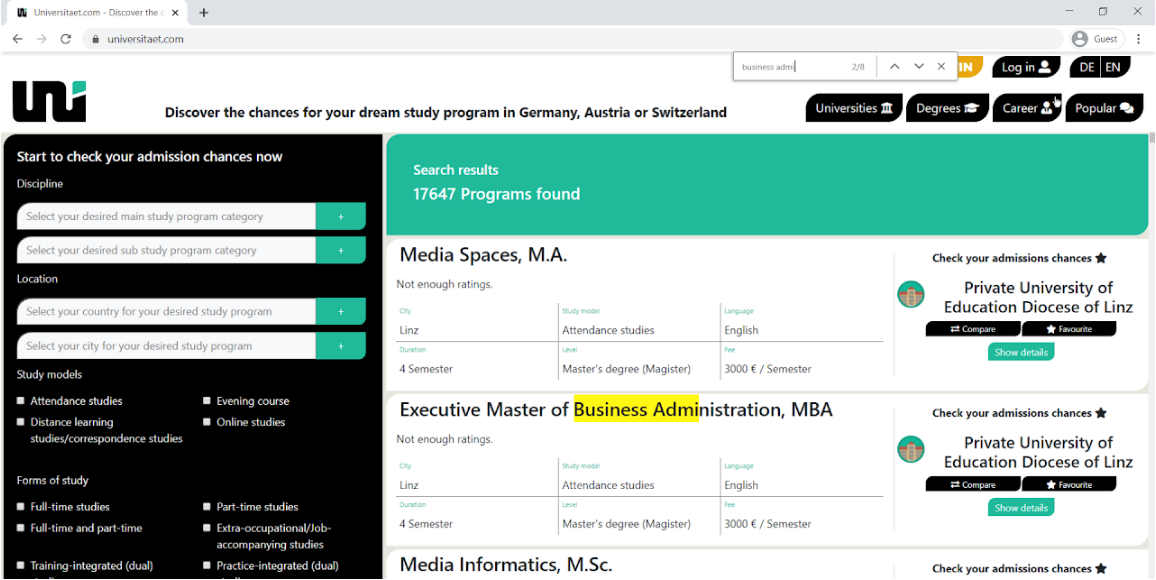Tick the Online studies checkbox

tap(207, 422)
